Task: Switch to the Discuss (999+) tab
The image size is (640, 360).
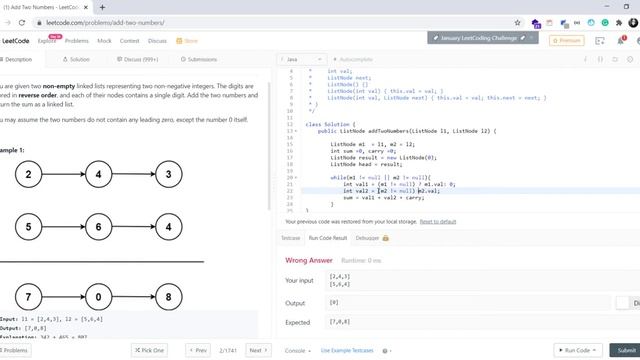Action: point(138,60)
